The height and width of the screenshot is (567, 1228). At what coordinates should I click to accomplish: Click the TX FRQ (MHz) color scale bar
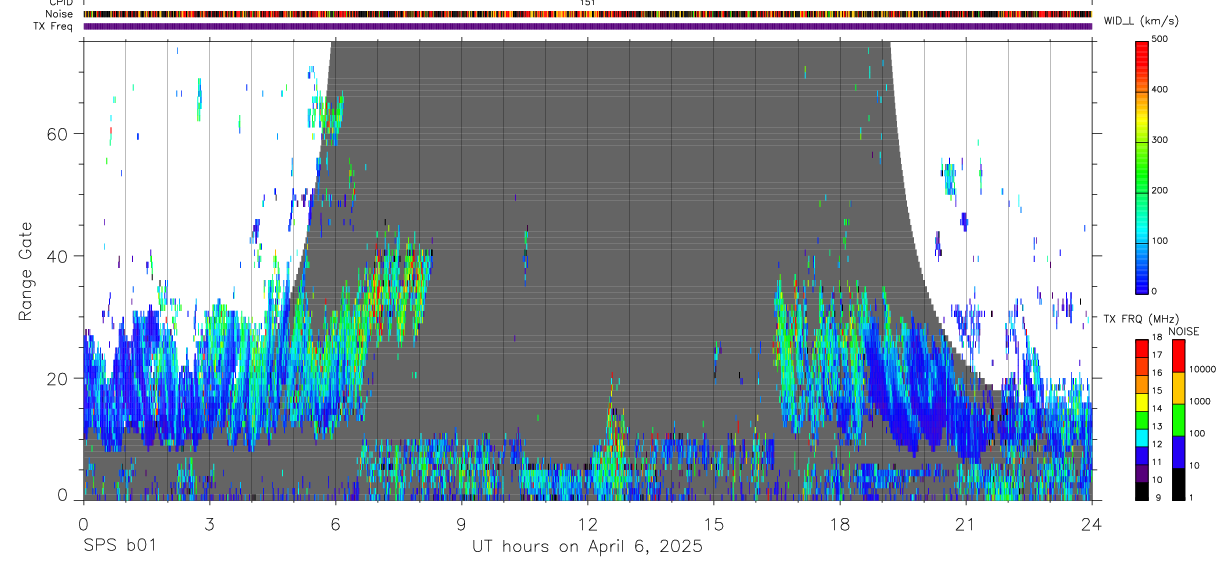[1142, 419]
